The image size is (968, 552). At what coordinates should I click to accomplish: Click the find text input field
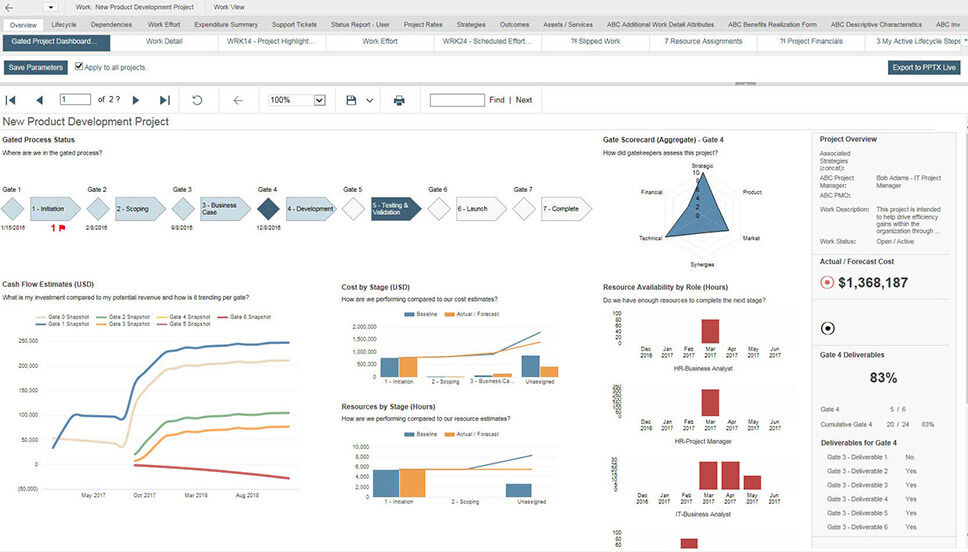click(x=457, y=100)
